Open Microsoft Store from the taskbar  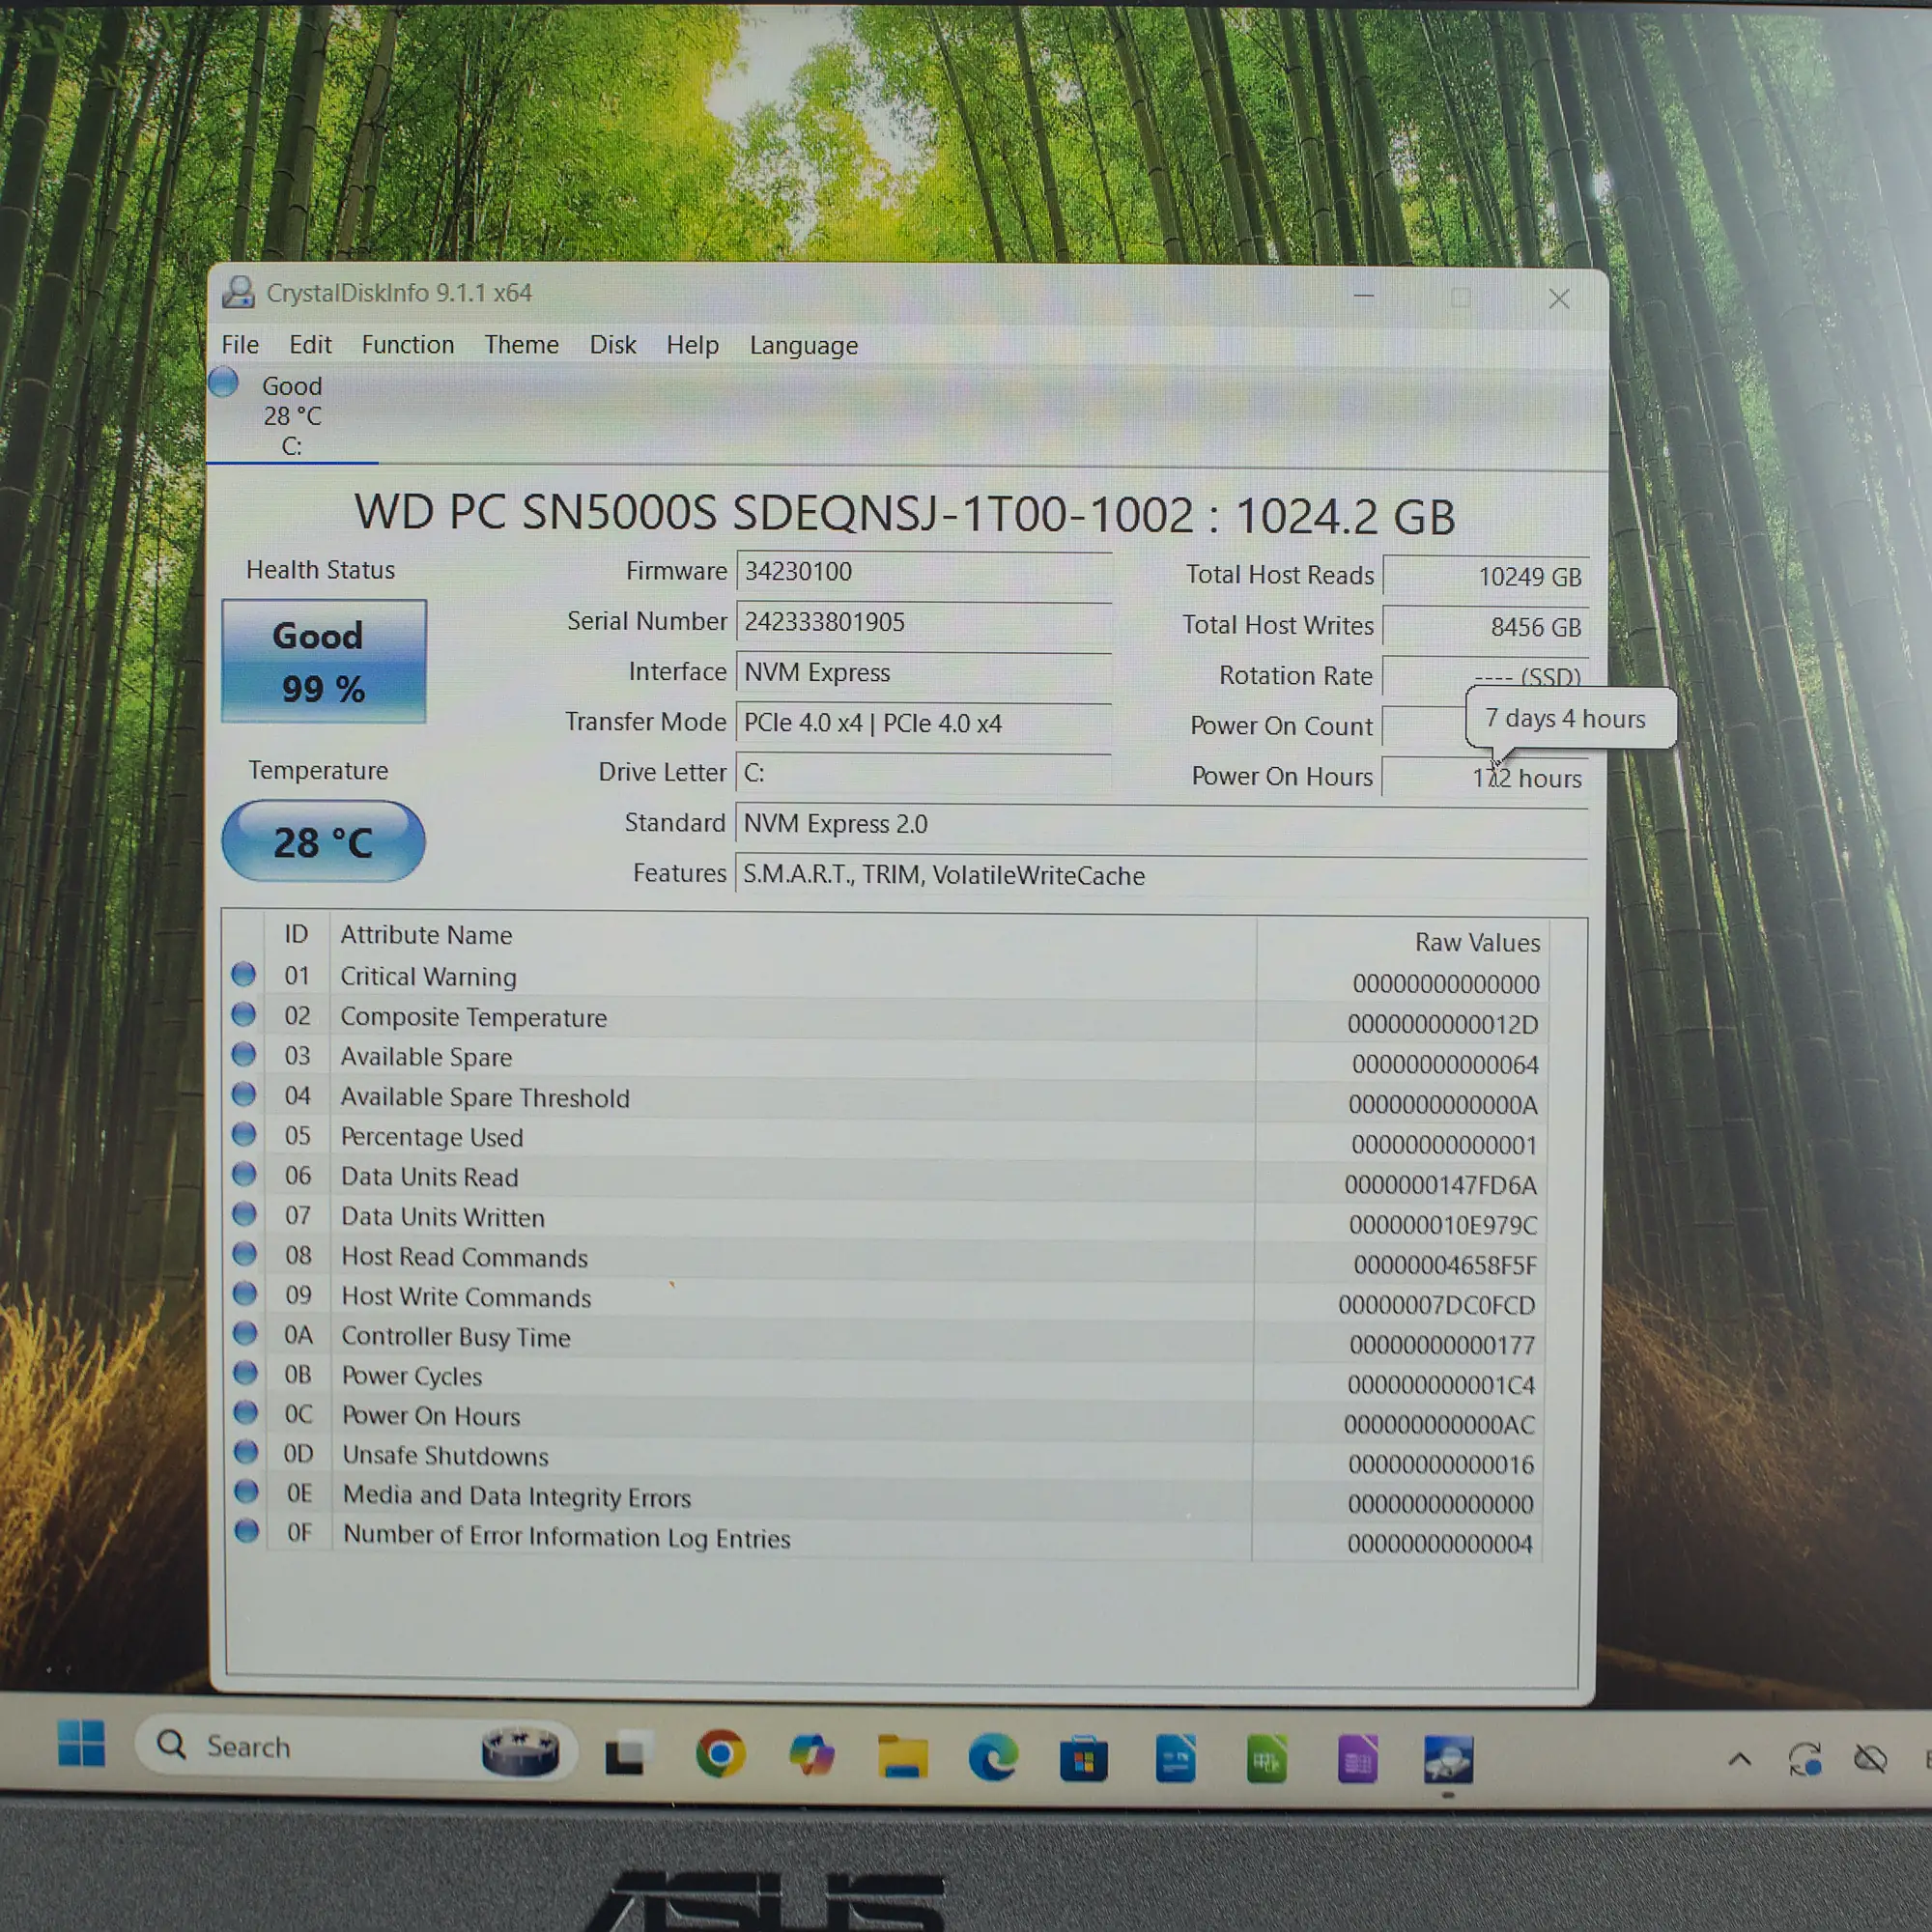(x=1083, y=1759)
